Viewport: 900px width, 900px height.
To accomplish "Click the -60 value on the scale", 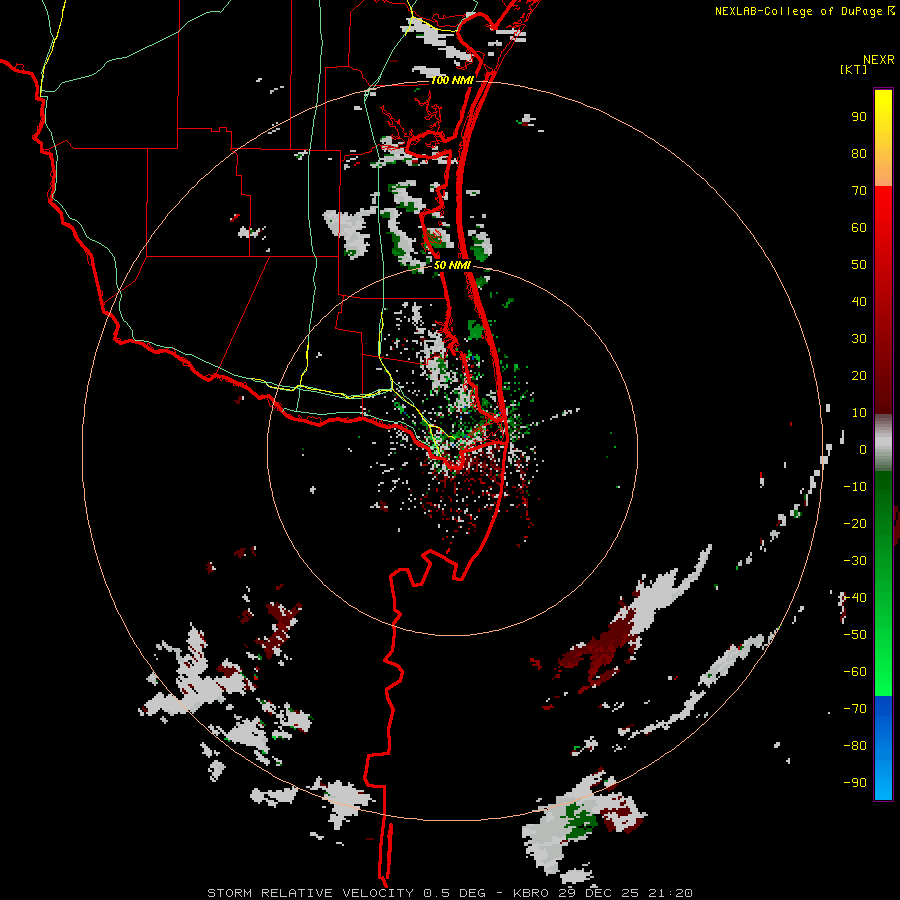I will tap(855, 672).
